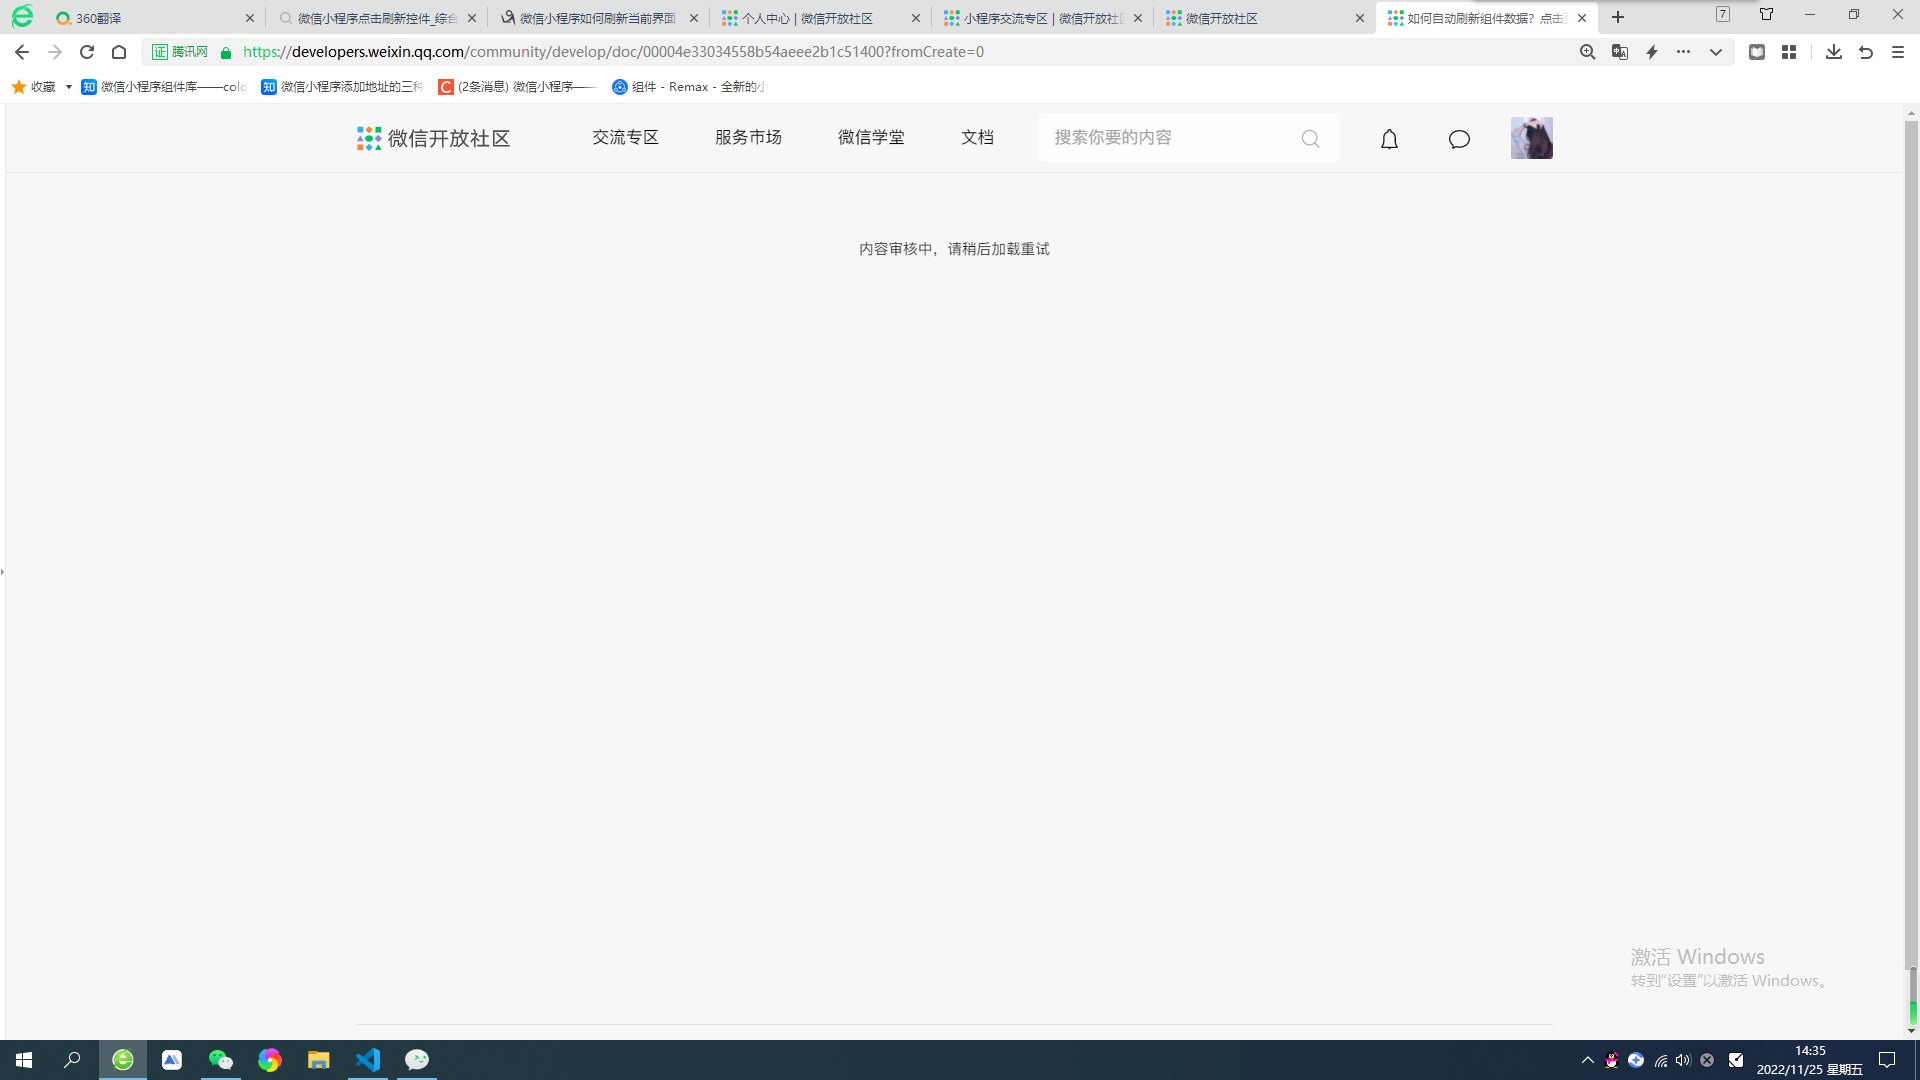Open the messages chat bubble icon

(1459, 139)
